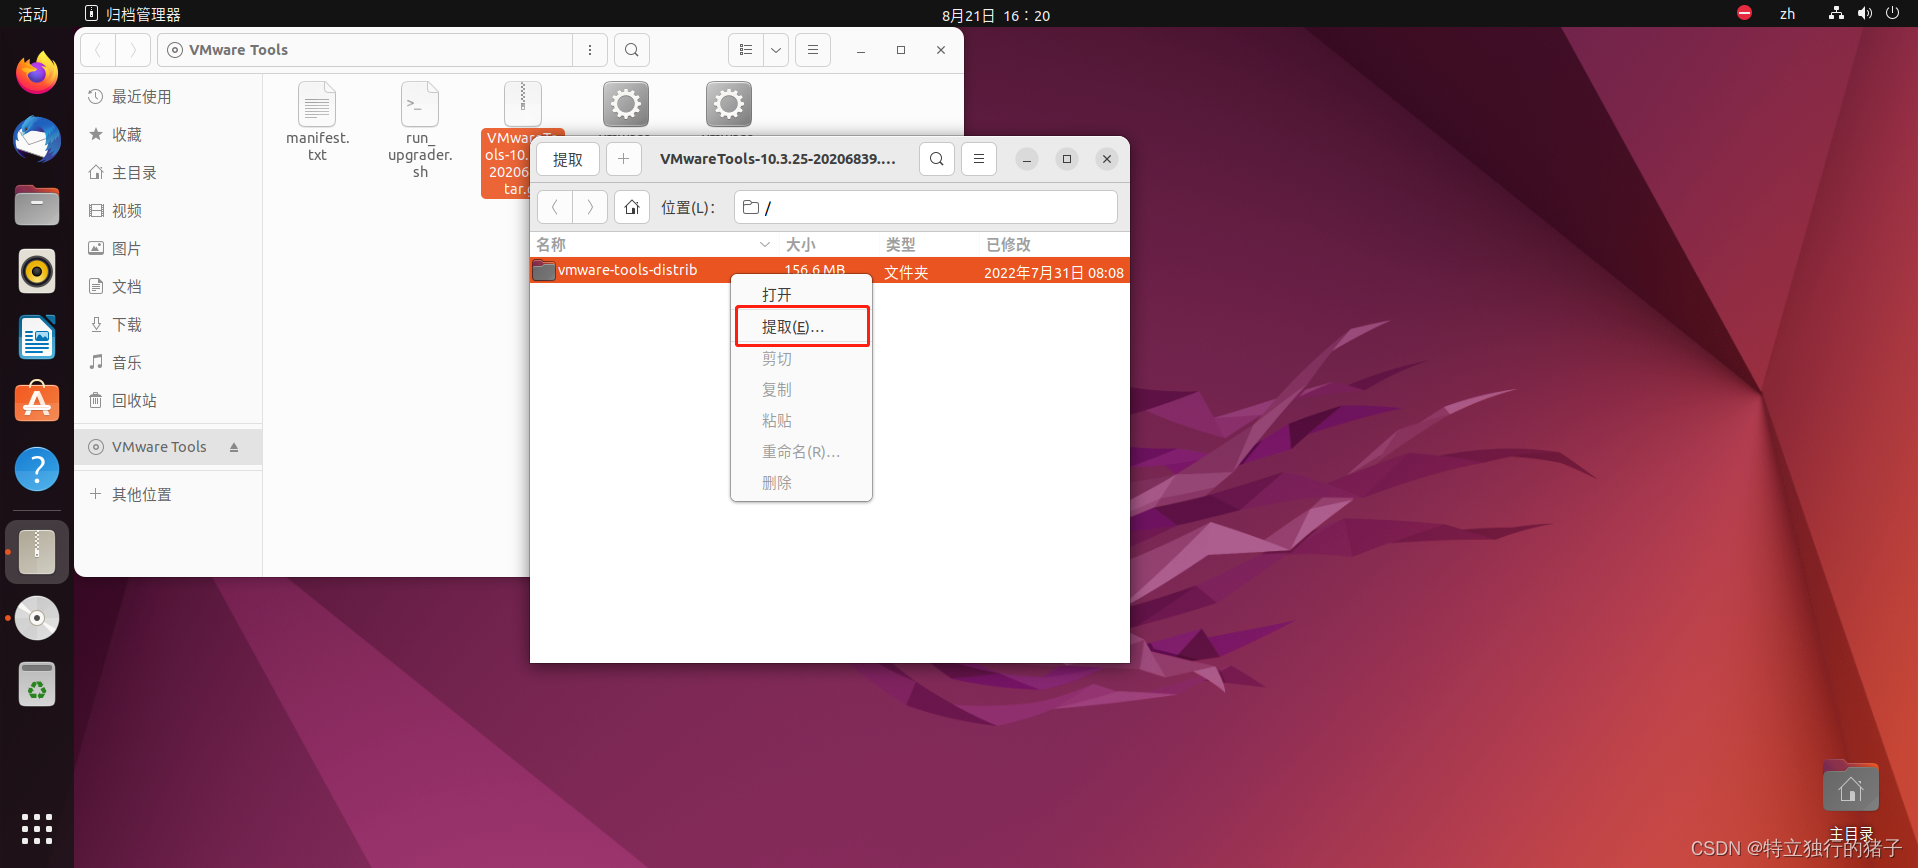The width and height of the screenshot is (1918, 868).
Task: Click the add files plus button
Action: (623, 159)
